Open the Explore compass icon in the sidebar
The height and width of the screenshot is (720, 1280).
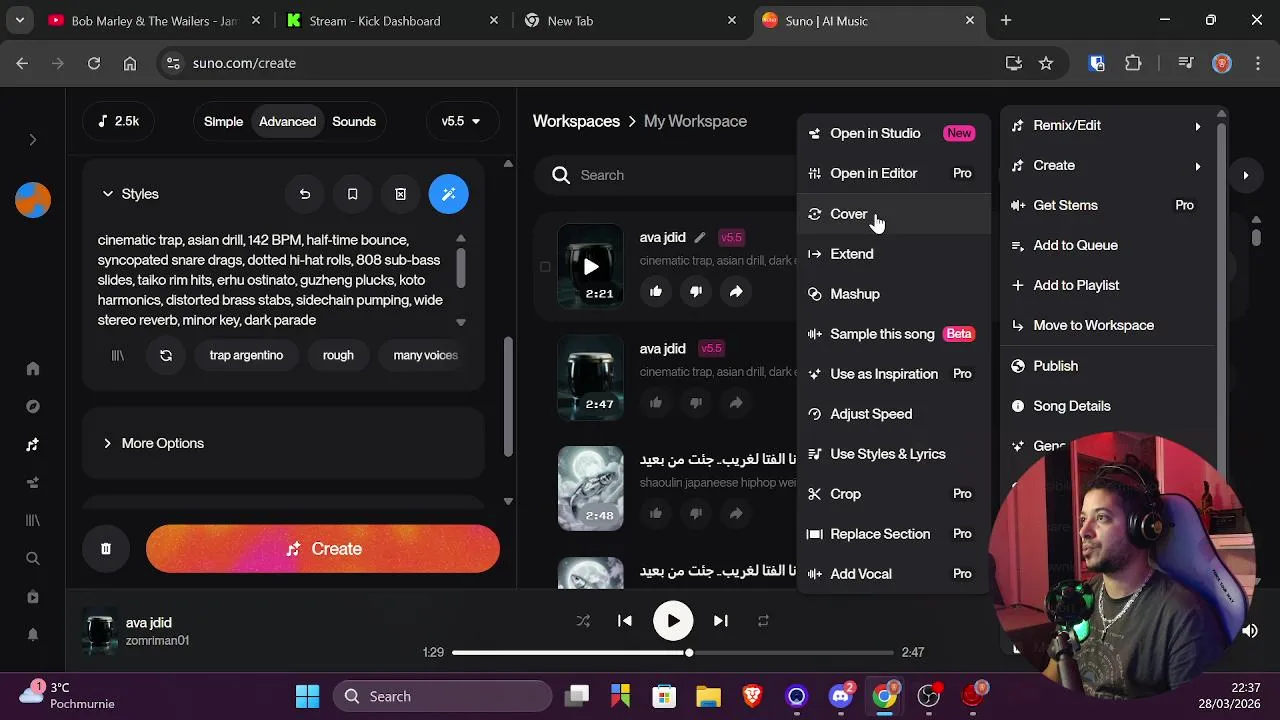click(x=33, y=407)
